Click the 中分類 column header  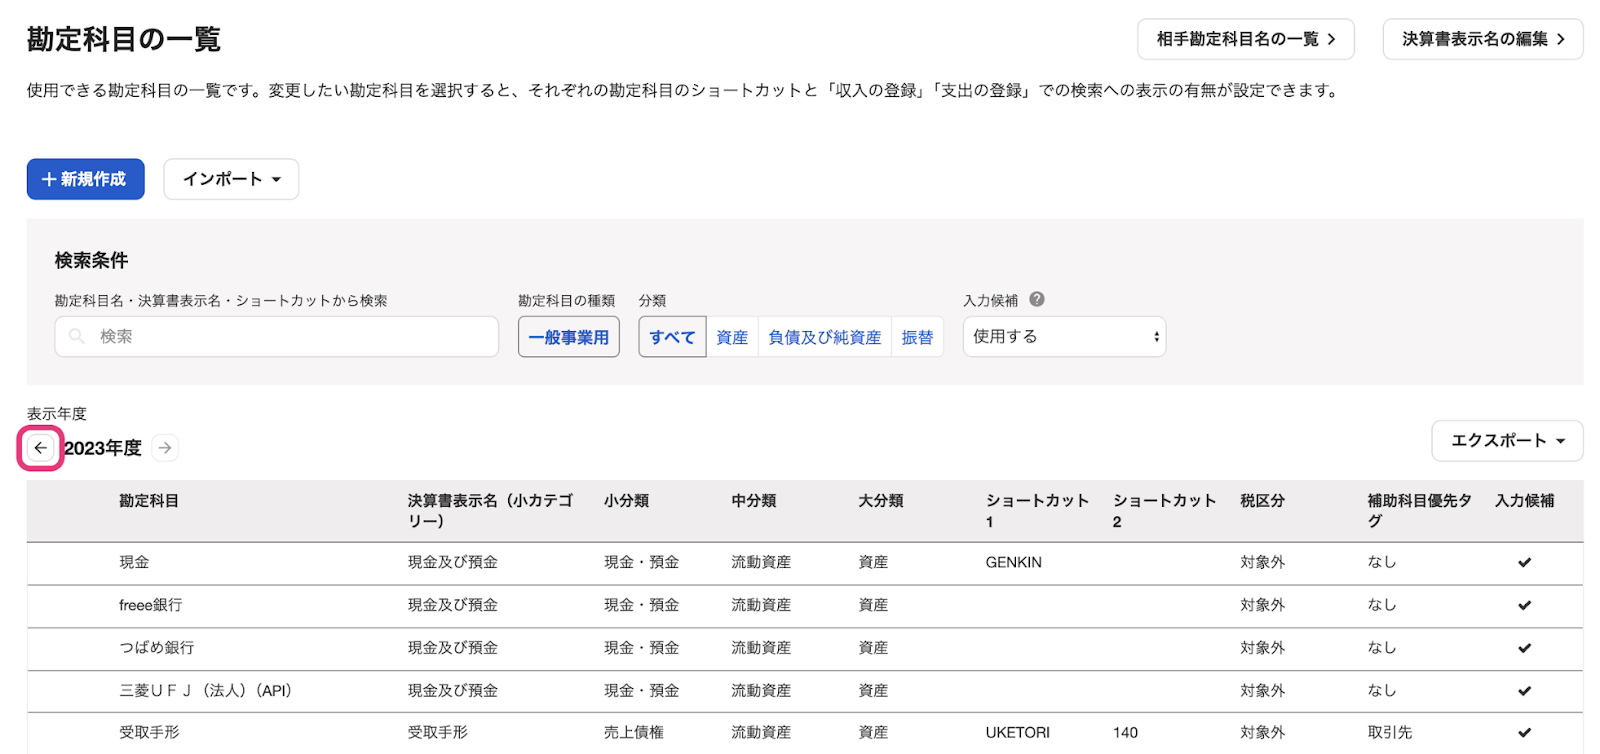pos(754,501)
